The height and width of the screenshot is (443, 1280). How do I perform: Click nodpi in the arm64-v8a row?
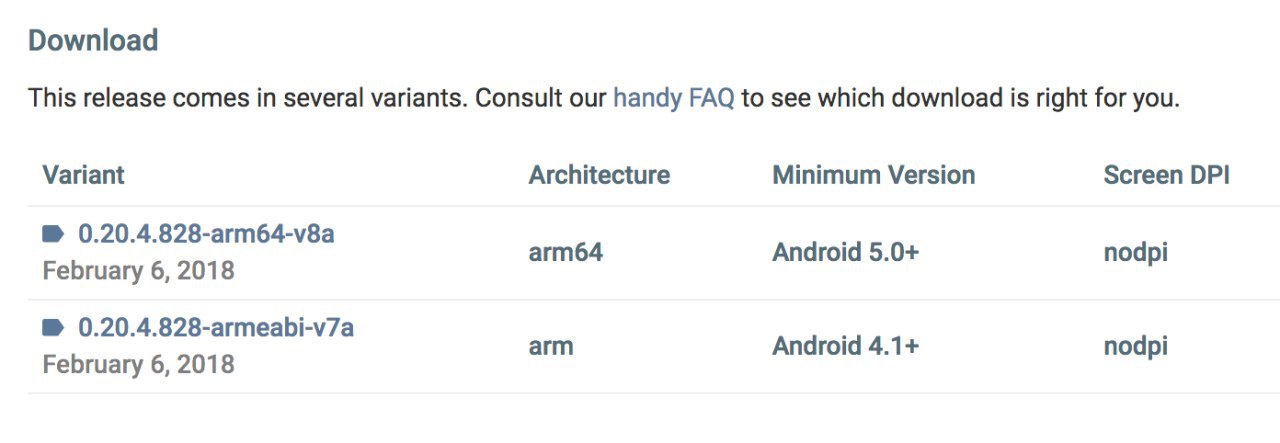[1135, 252]
